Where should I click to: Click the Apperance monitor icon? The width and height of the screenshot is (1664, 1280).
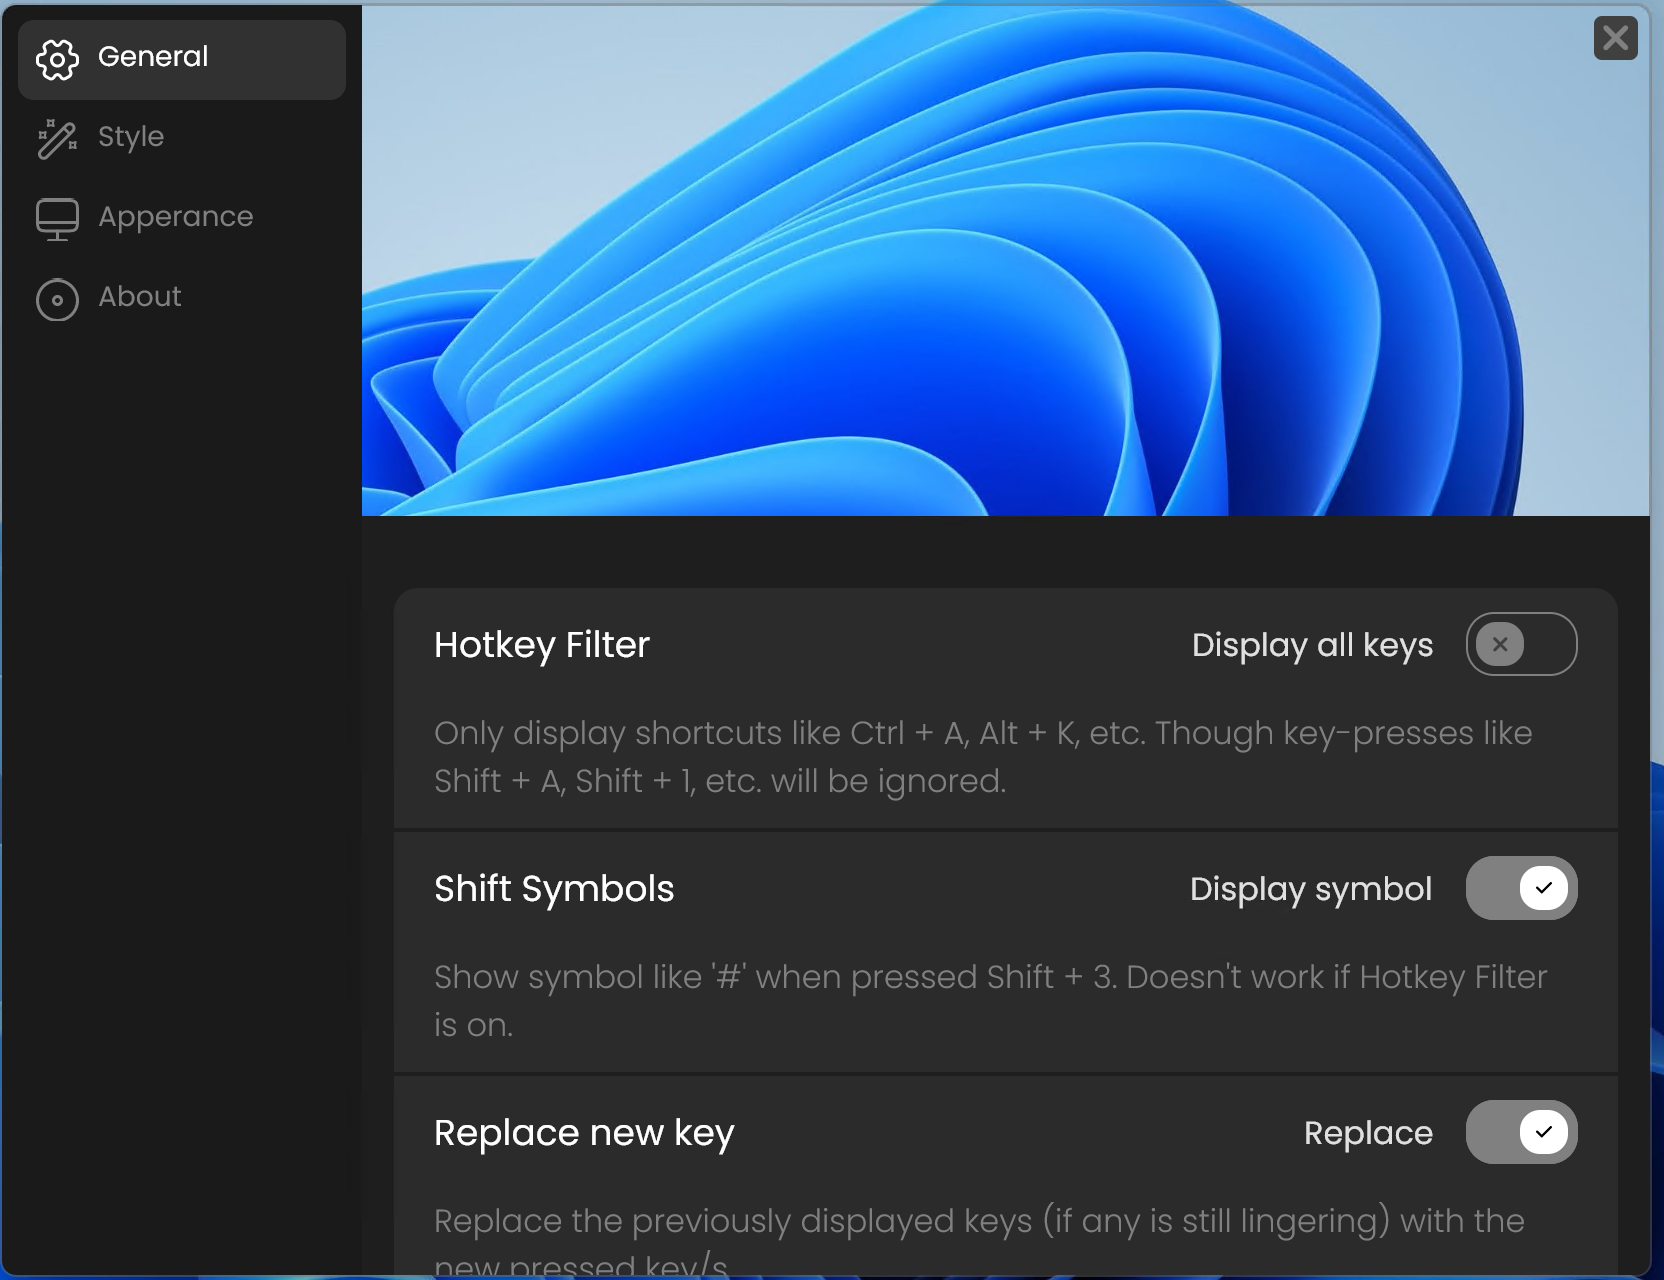tap(57, 219)
